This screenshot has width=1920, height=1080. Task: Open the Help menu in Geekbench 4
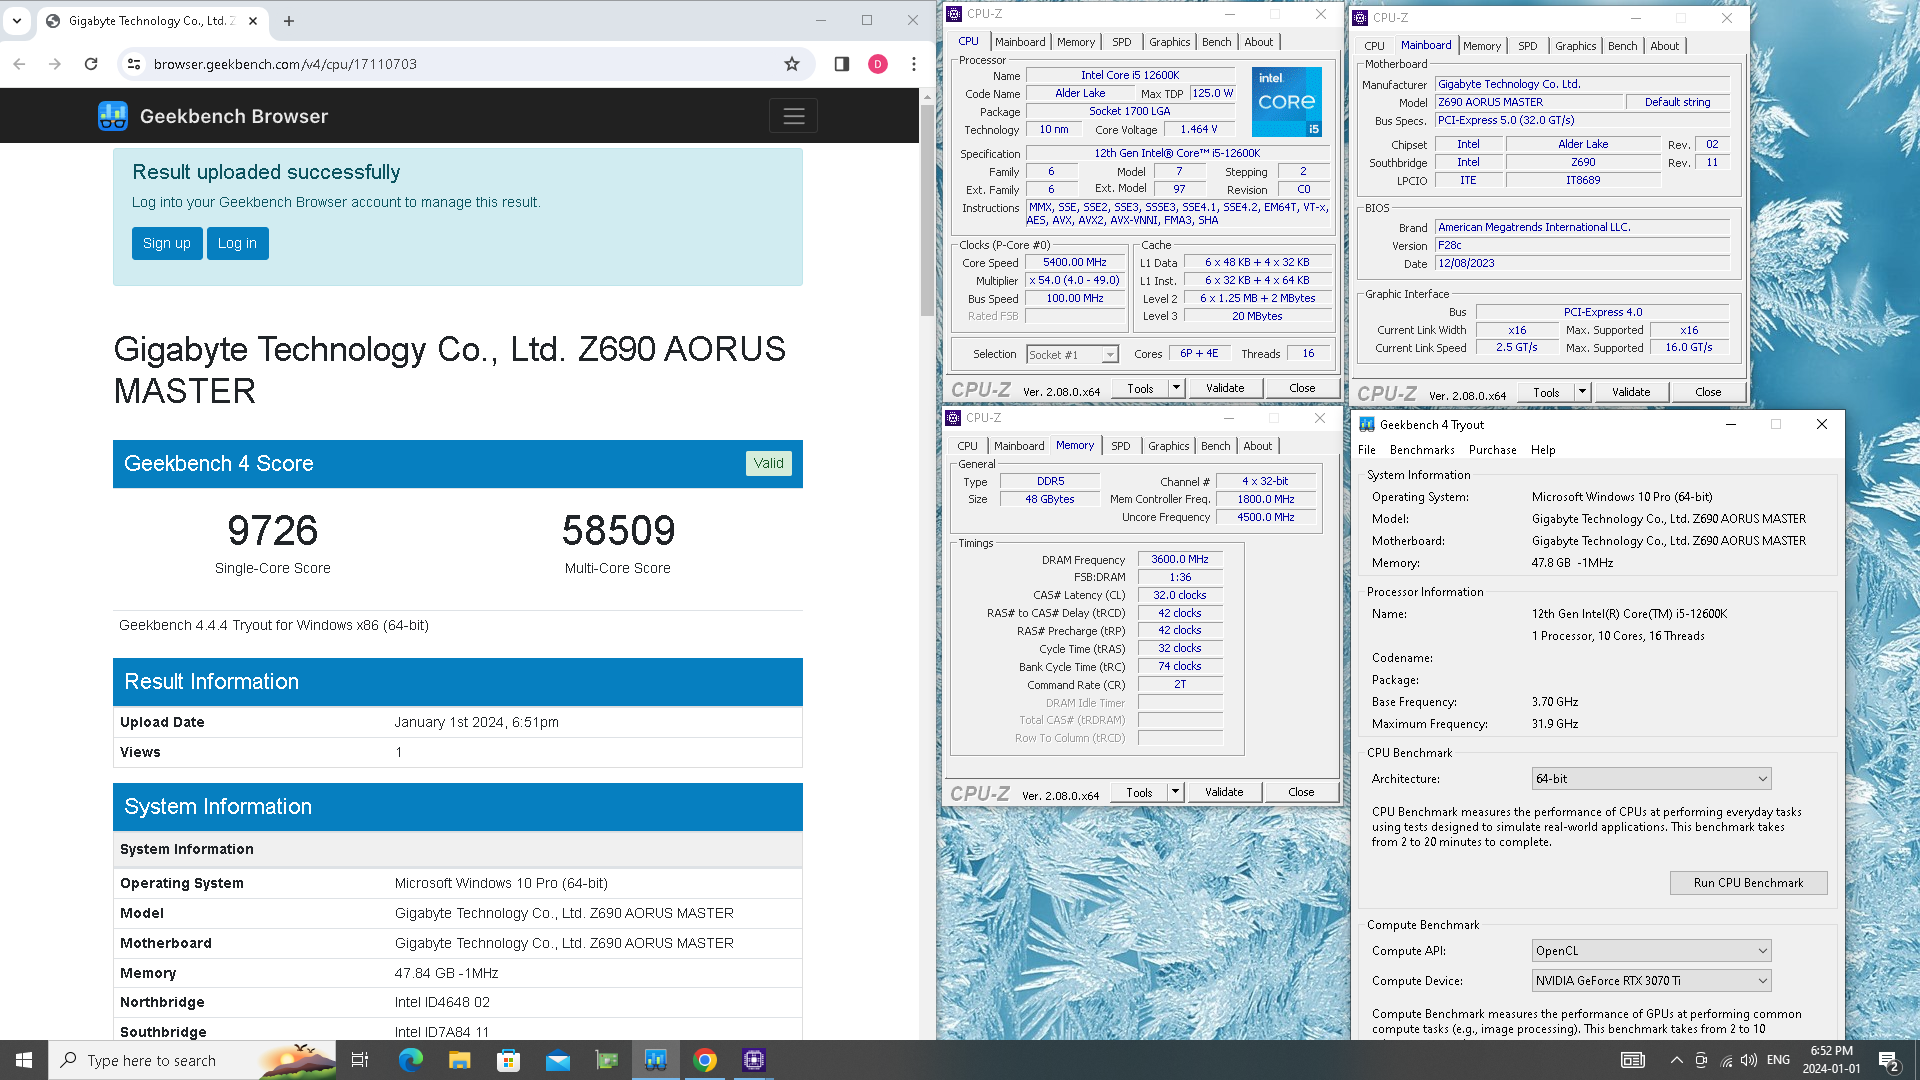click(x=1543, y=450)
